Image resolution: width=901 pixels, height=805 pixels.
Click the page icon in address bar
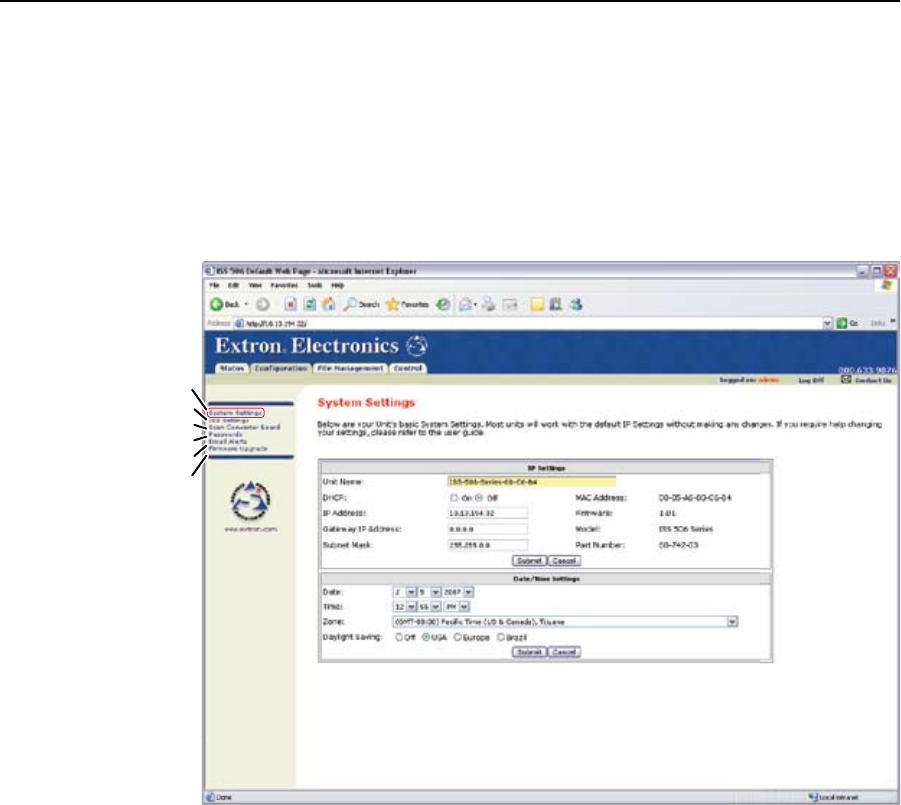239,323
